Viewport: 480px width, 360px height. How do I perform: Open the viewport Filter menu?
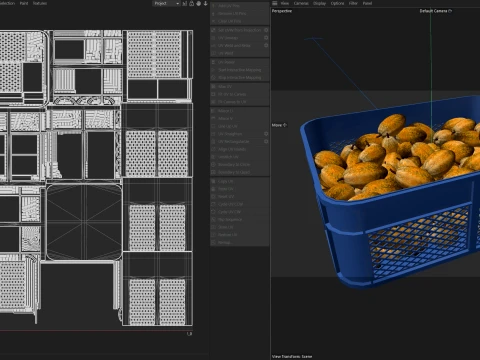coord(353,3)
